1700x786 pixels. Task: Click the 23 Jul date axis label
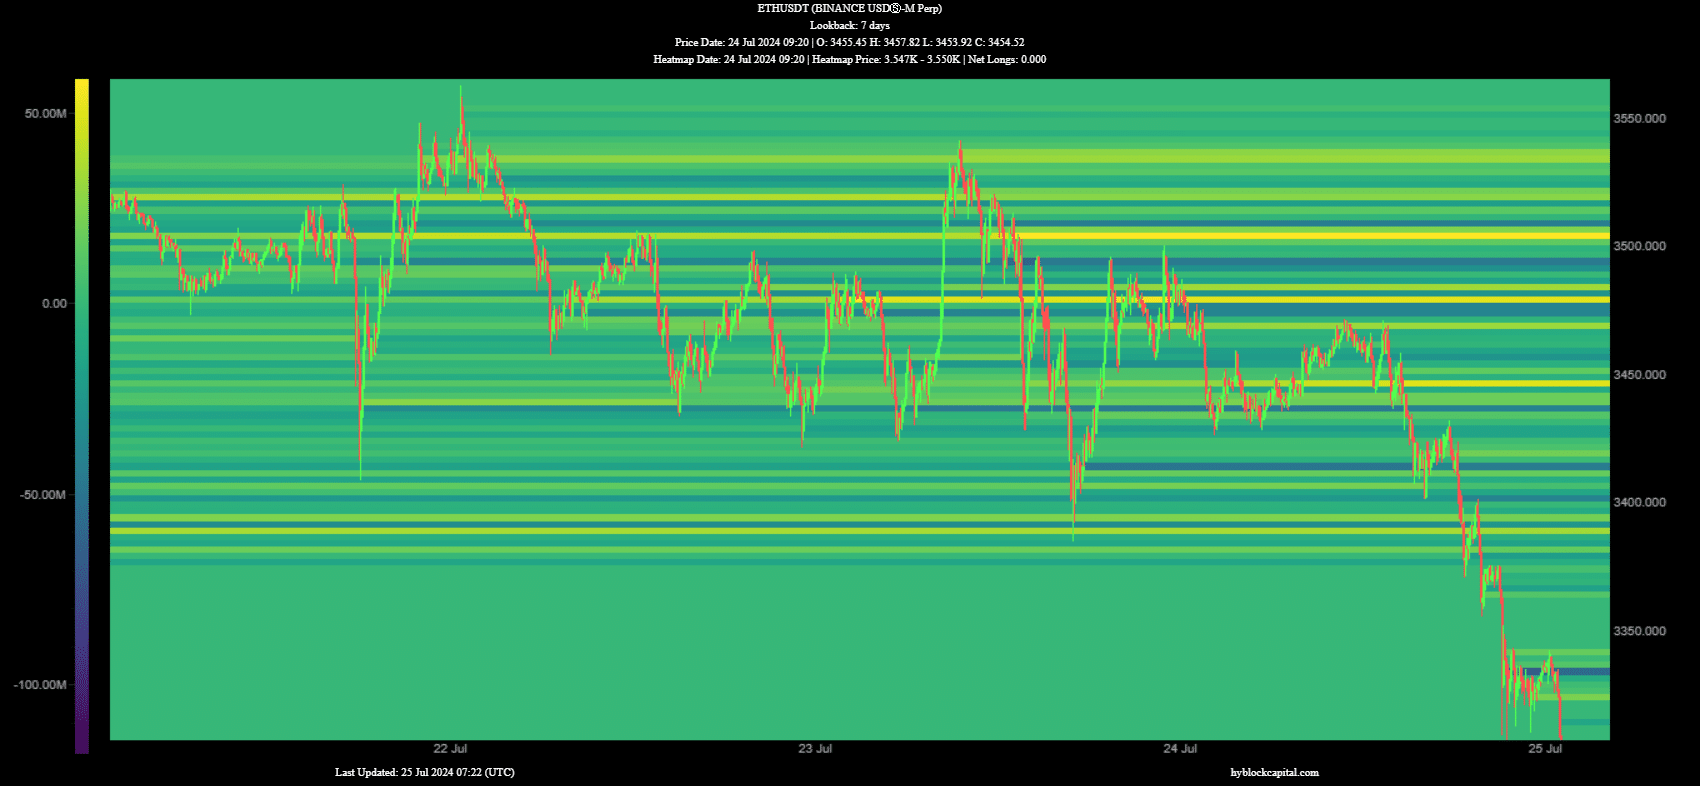(x=815, y=749)
